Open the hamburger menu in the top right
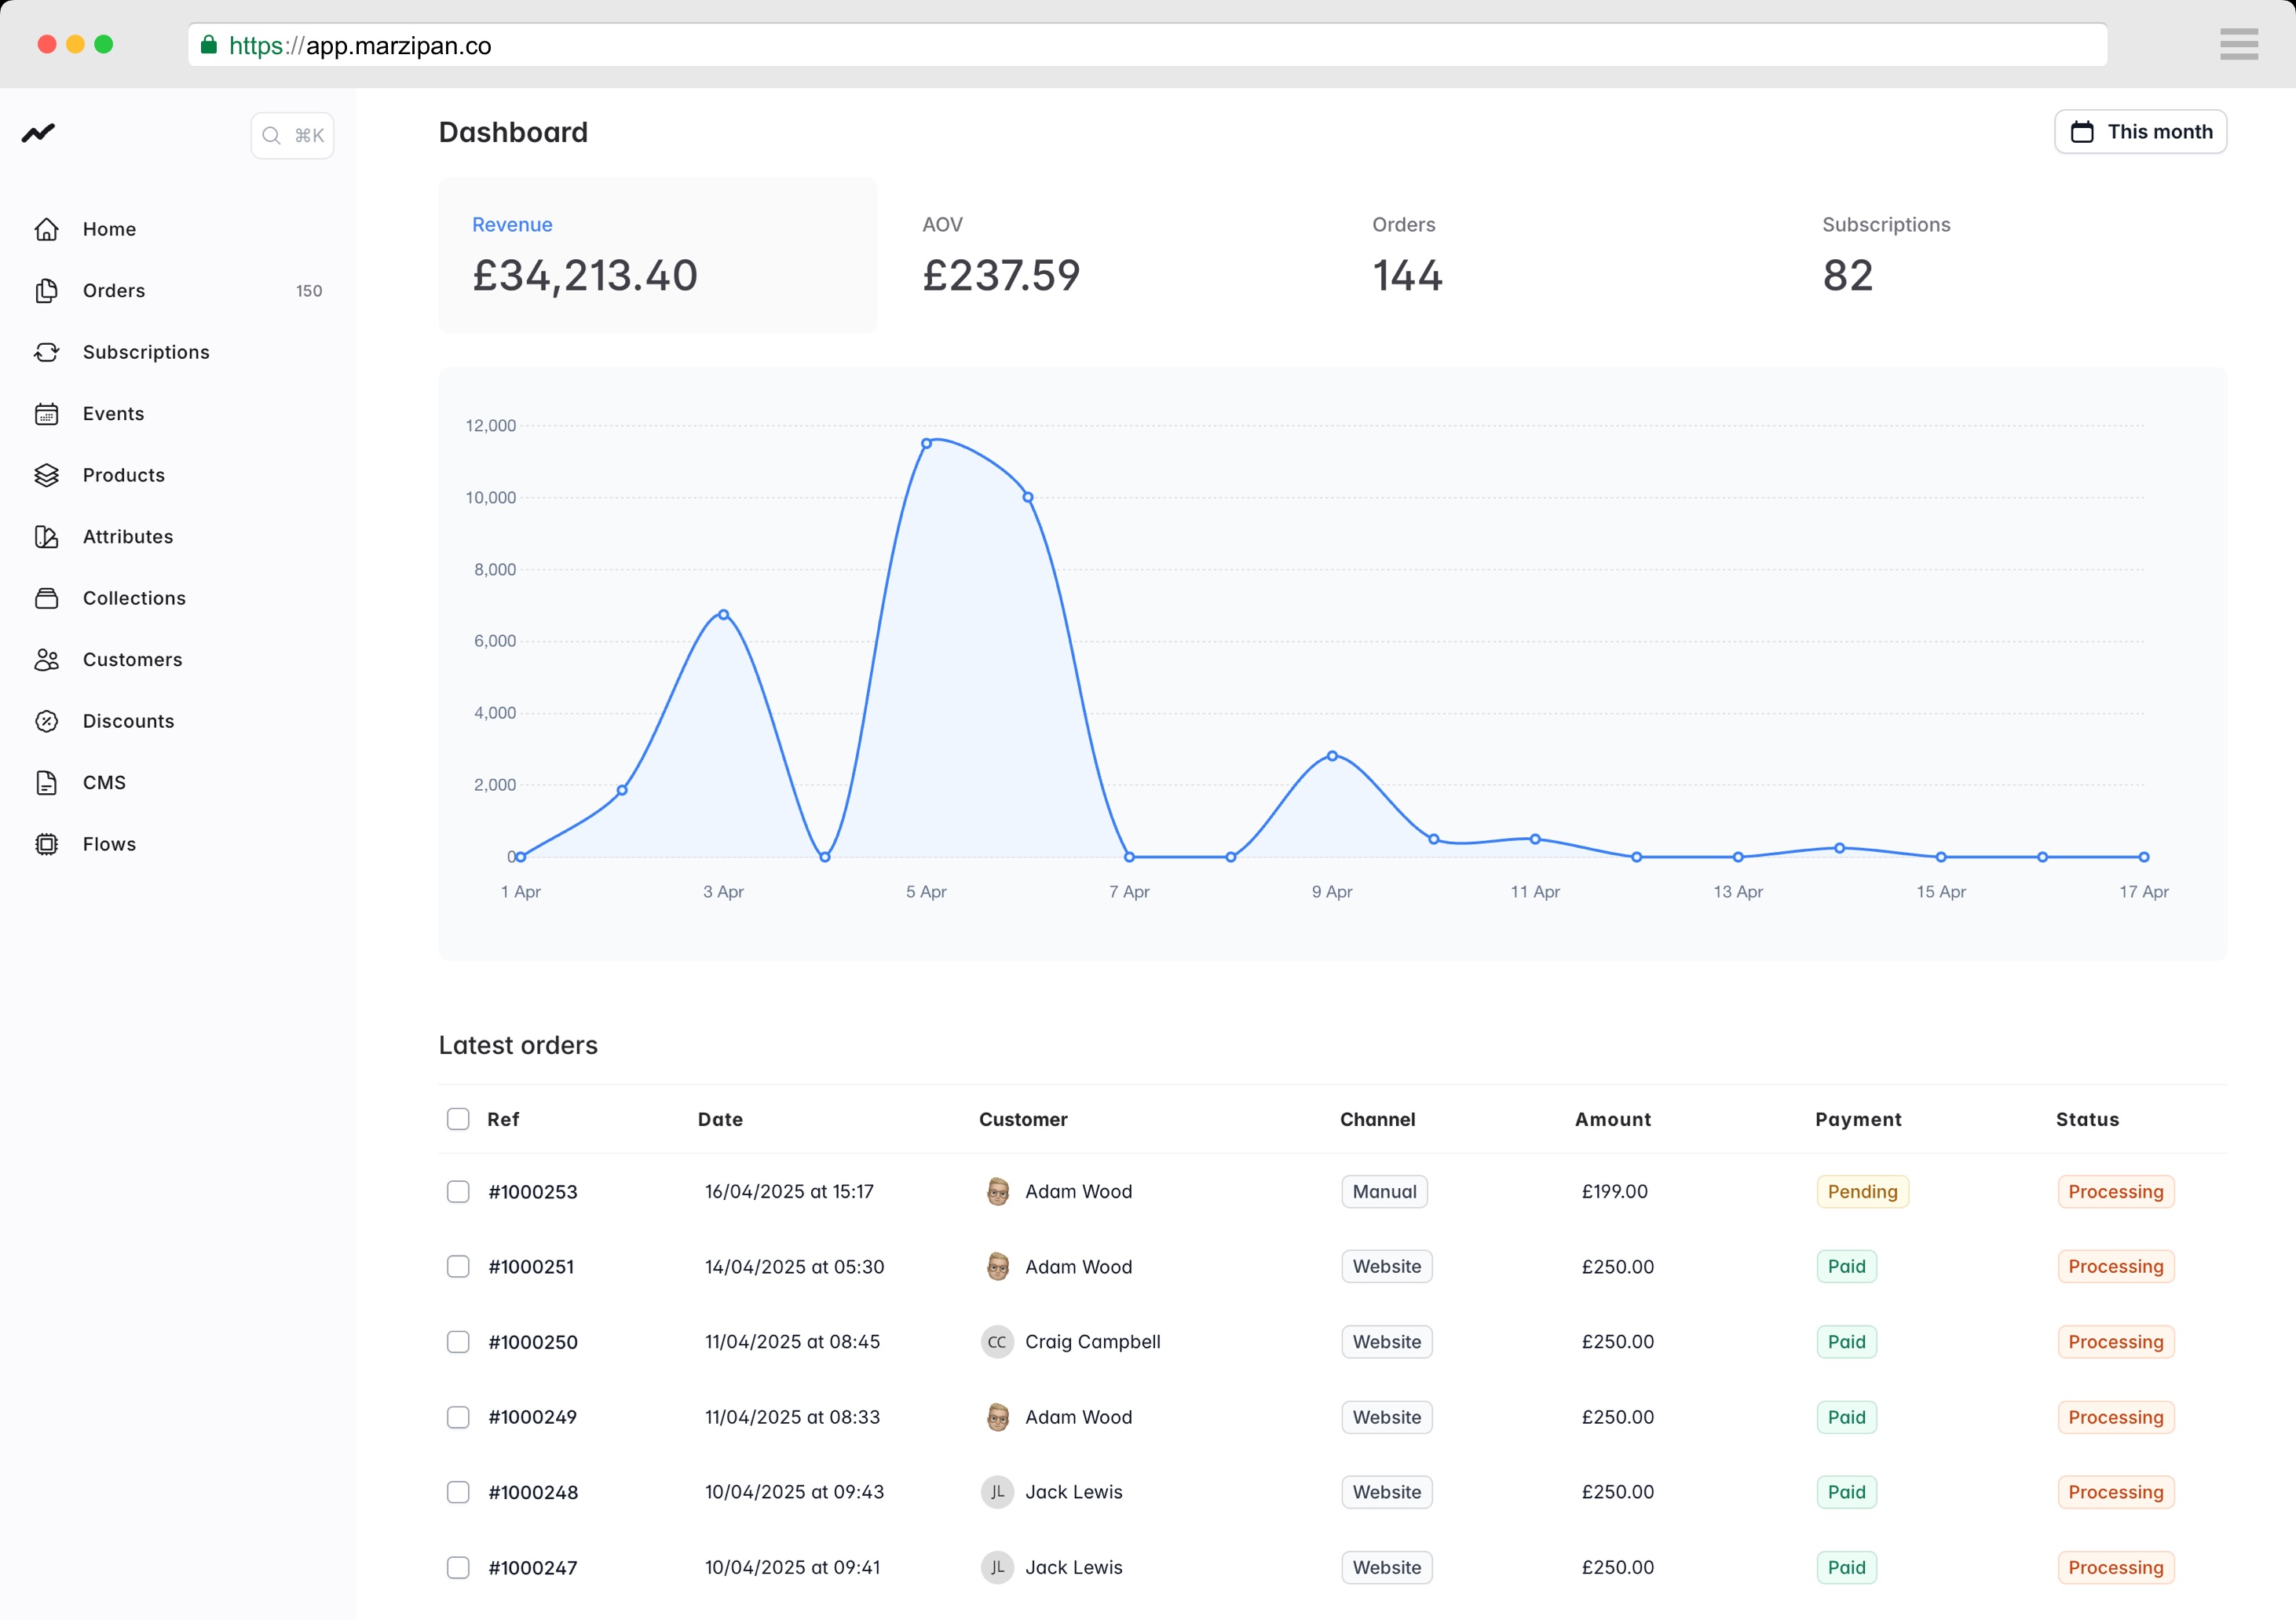Image resolution: width=2296 pixels, height=1620 pixels. pos(2239,44)
